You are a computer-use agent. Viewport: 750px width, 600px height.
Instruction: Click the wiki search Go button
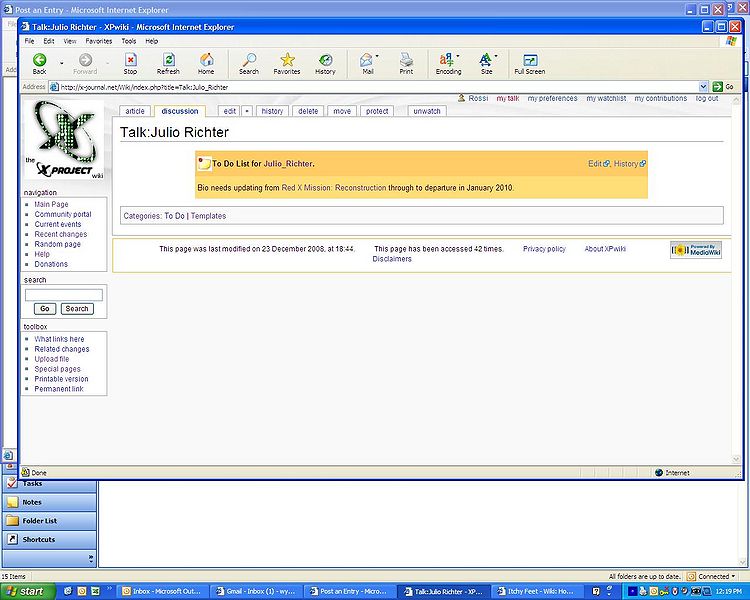[44, 309]
